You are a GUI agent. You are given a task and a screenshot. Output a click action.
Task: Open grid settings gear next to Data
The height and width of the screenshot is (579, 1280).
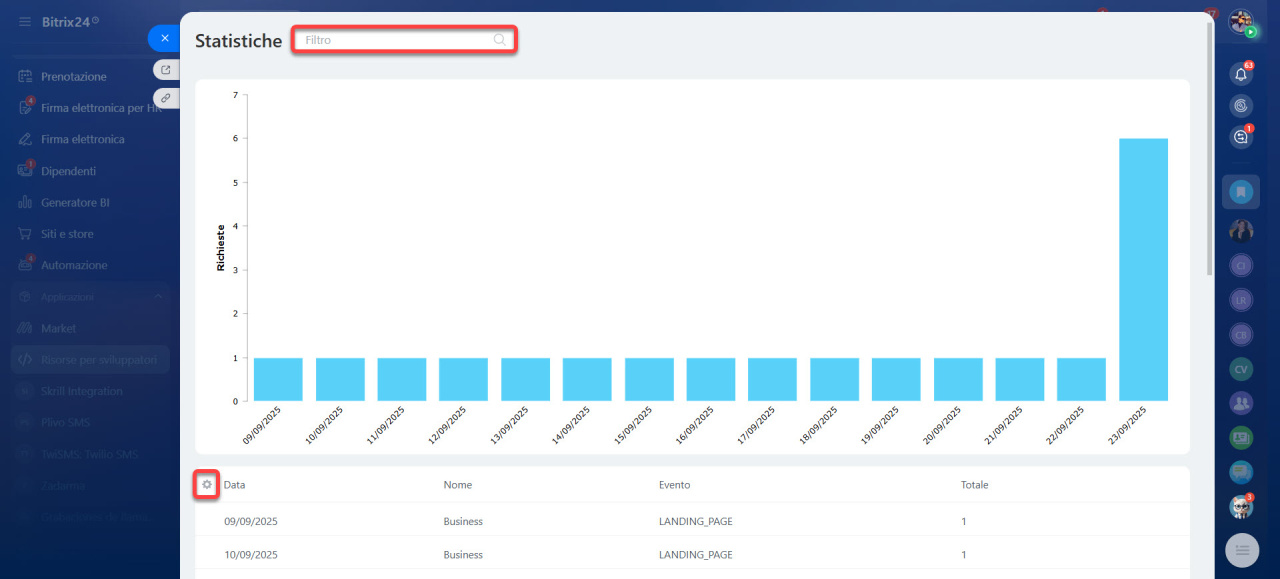(x=206, y=485)
